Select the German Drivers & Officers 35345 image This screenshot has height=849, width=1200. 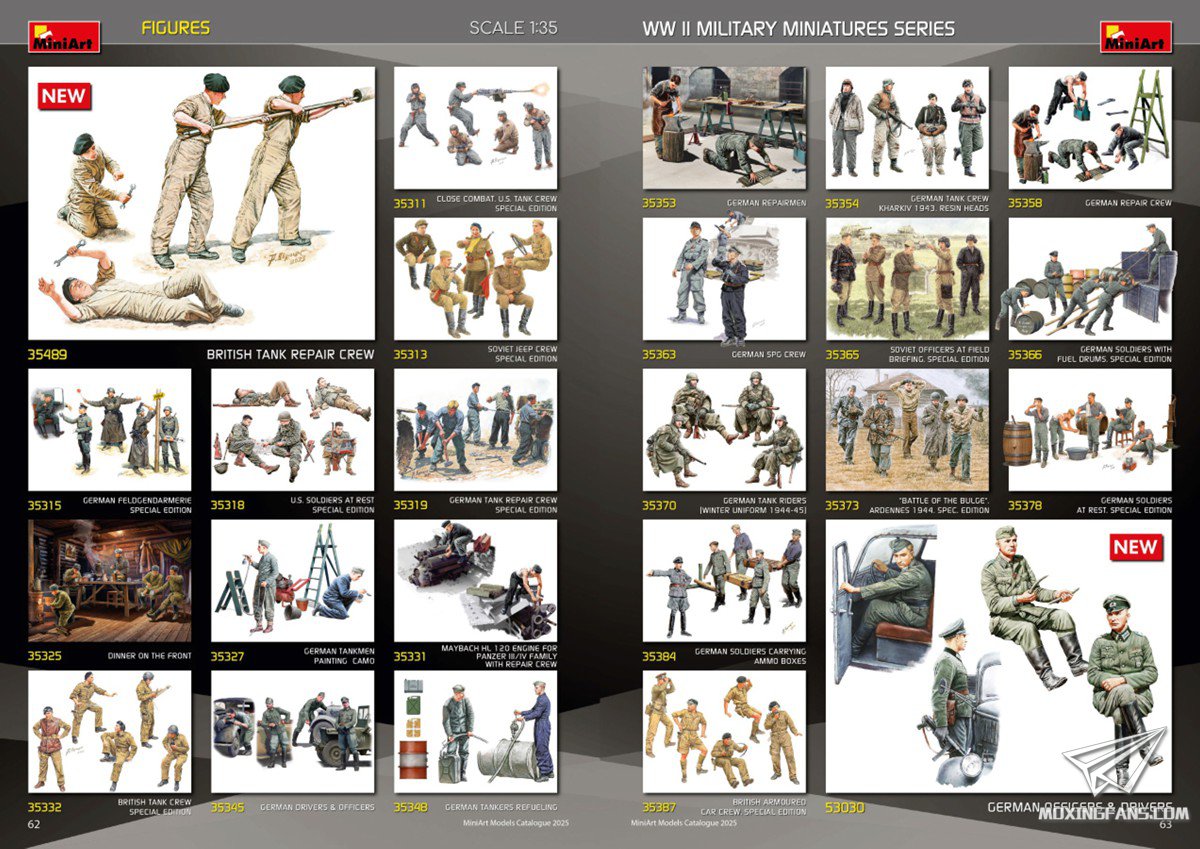(x=292, y=732)
